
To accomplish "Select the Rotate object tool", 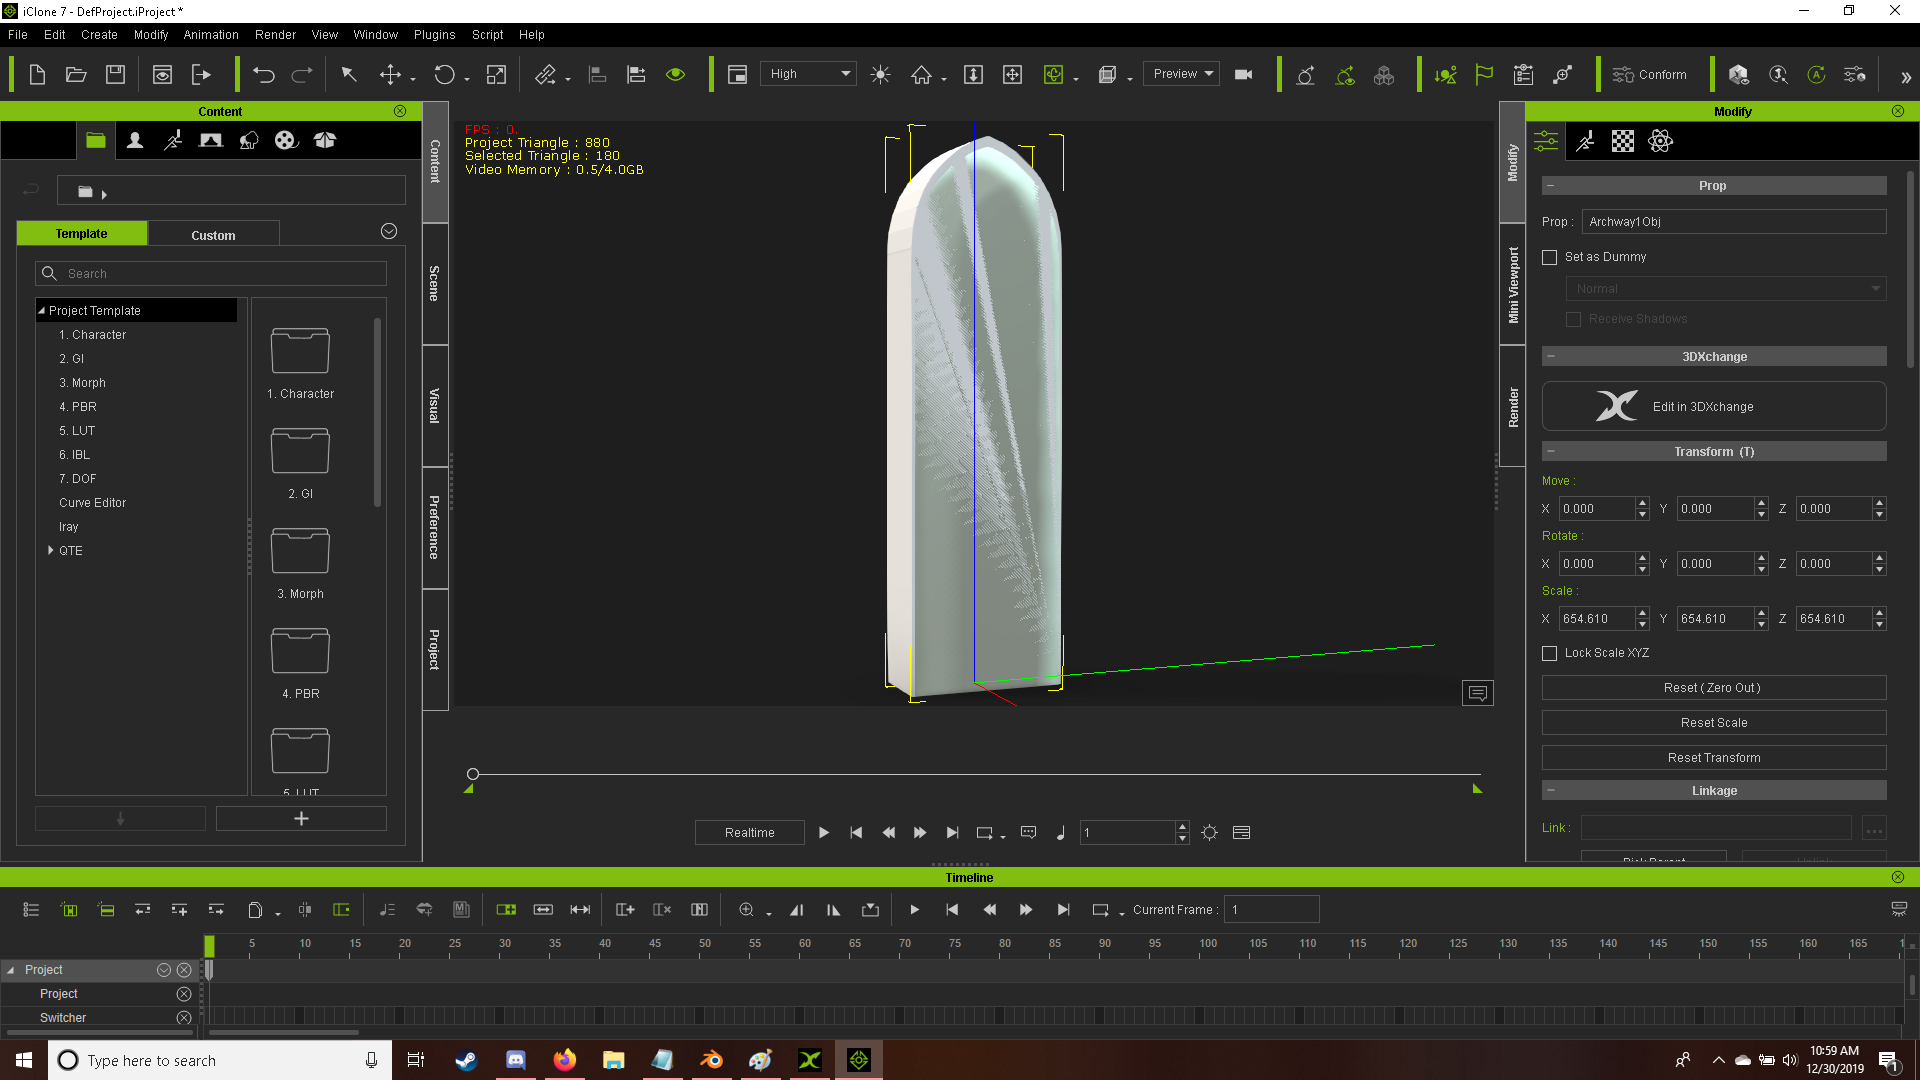I will tap(444, 75).
